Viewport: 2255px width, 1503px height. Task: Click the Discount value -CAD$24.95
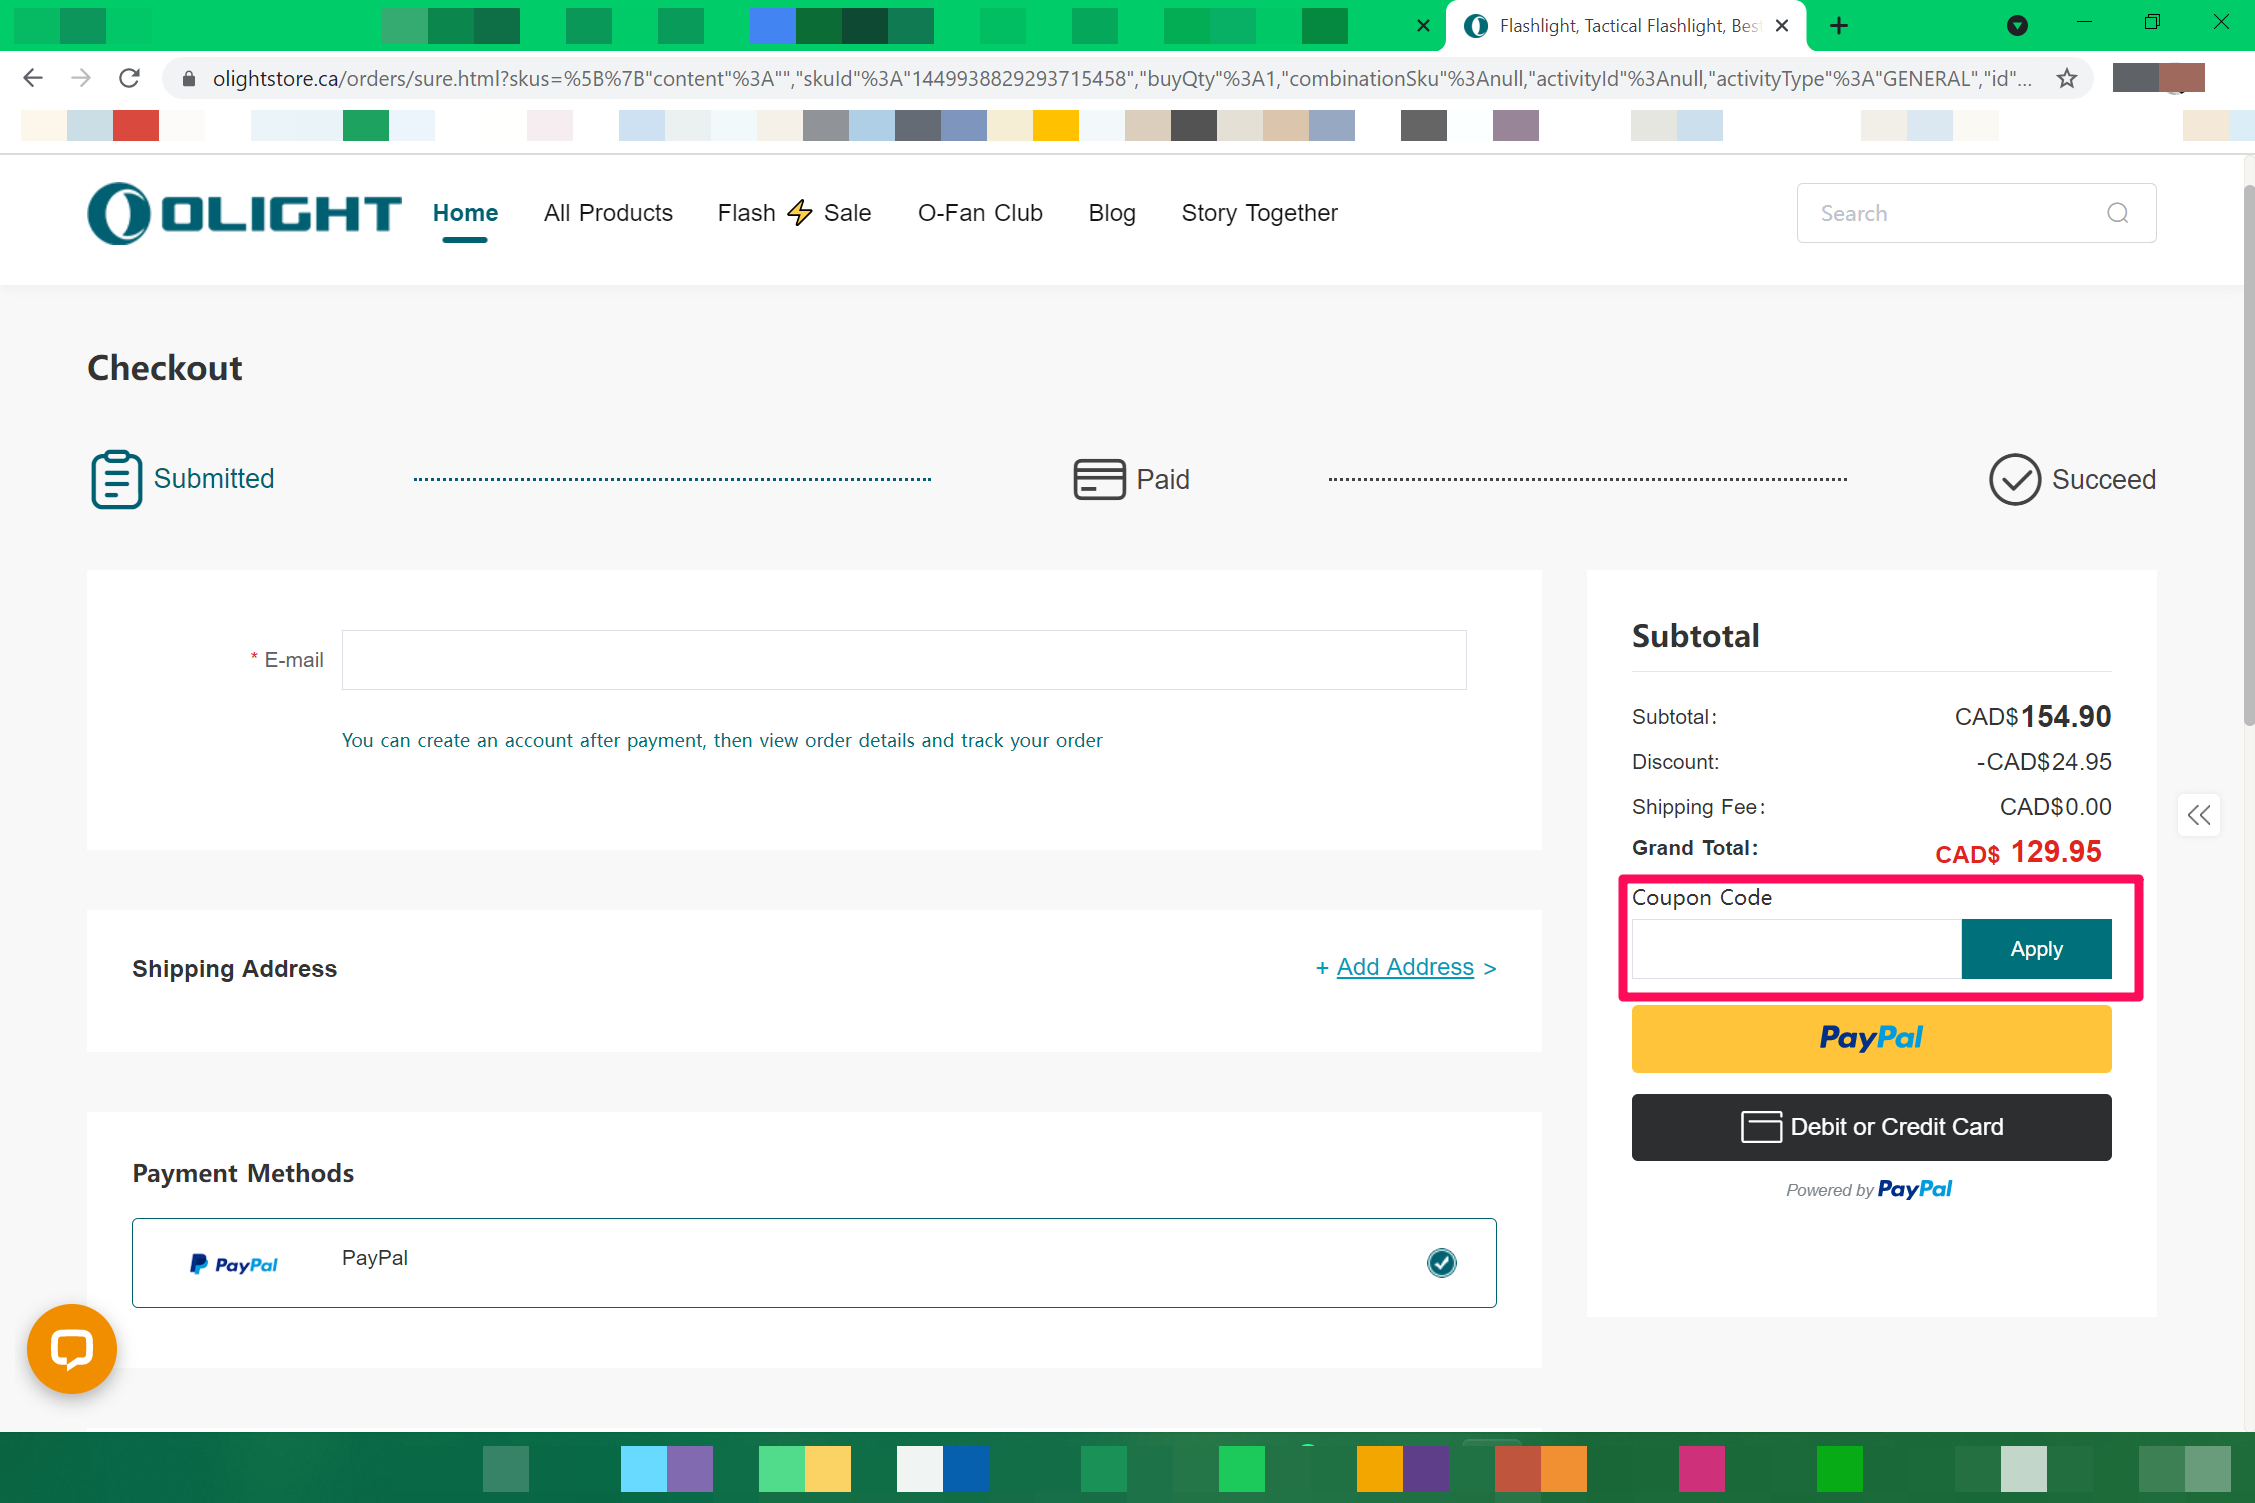2044,762
